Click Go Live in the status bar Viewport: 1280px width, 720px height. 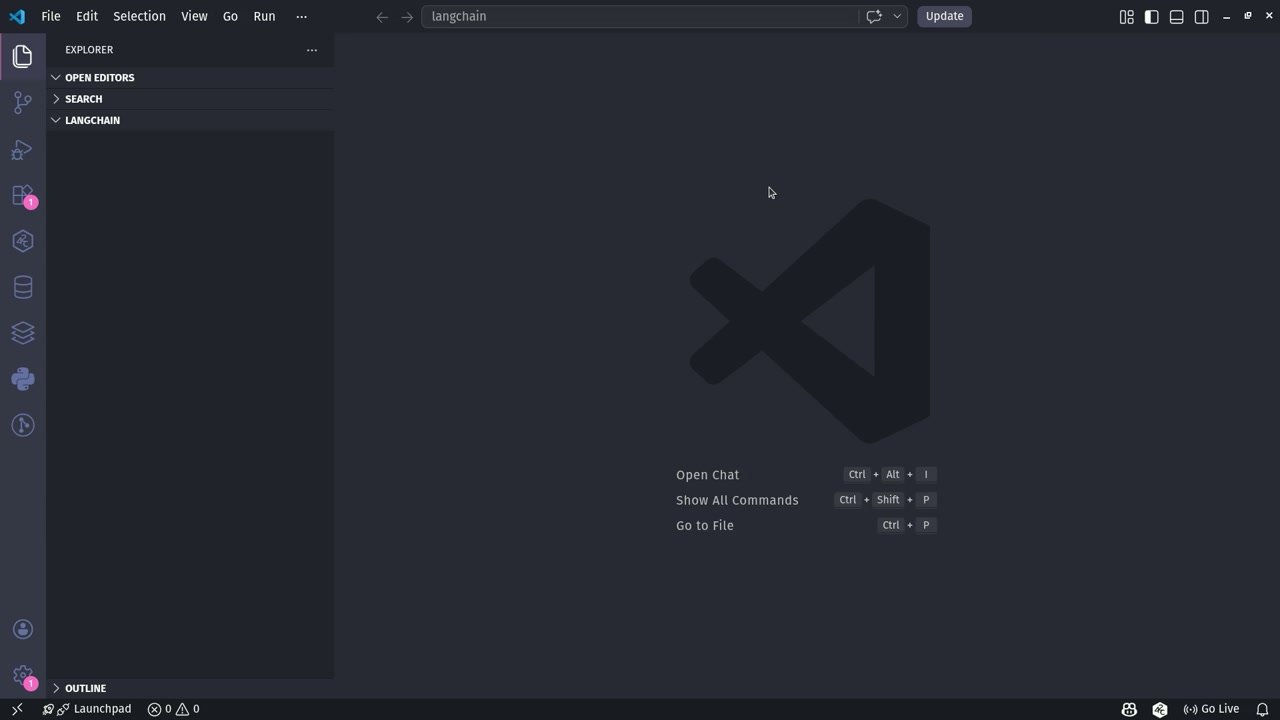point(1211,709)
